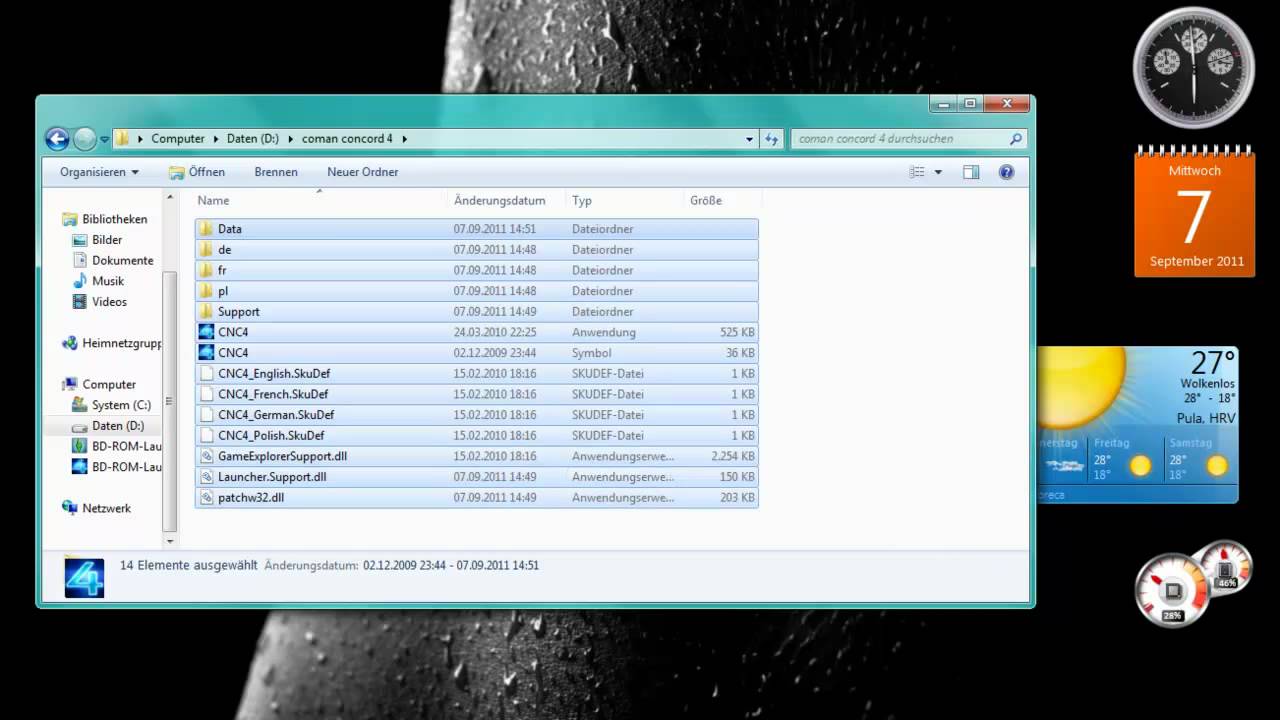Screen dimensions: 1280x720
Task: Open the Organisieren menu
Action: point(99,172)
